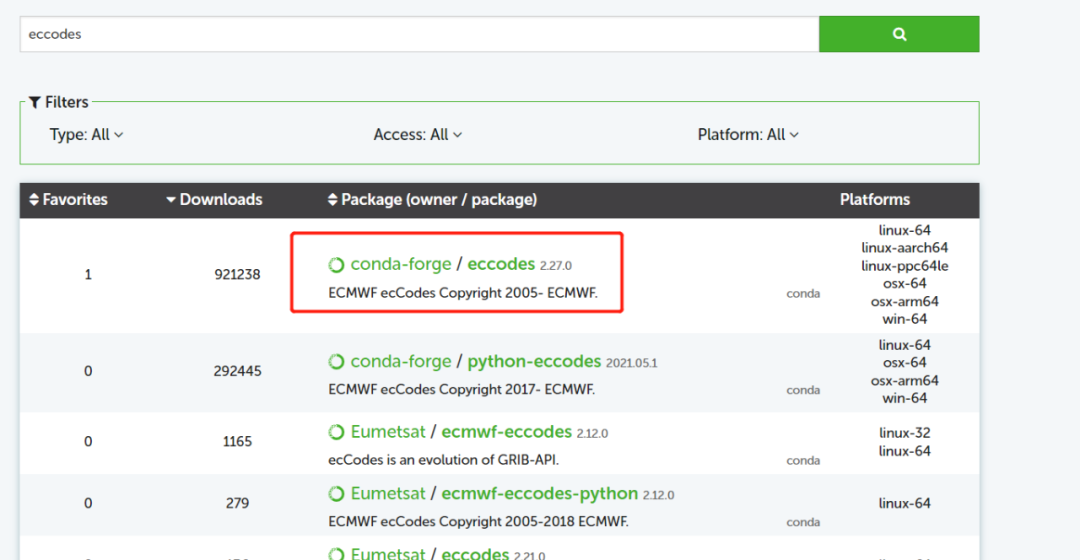1080x560 pixels.
Task: Open the ecmwf-eccodes package link
Action: (x=506, y=433)
